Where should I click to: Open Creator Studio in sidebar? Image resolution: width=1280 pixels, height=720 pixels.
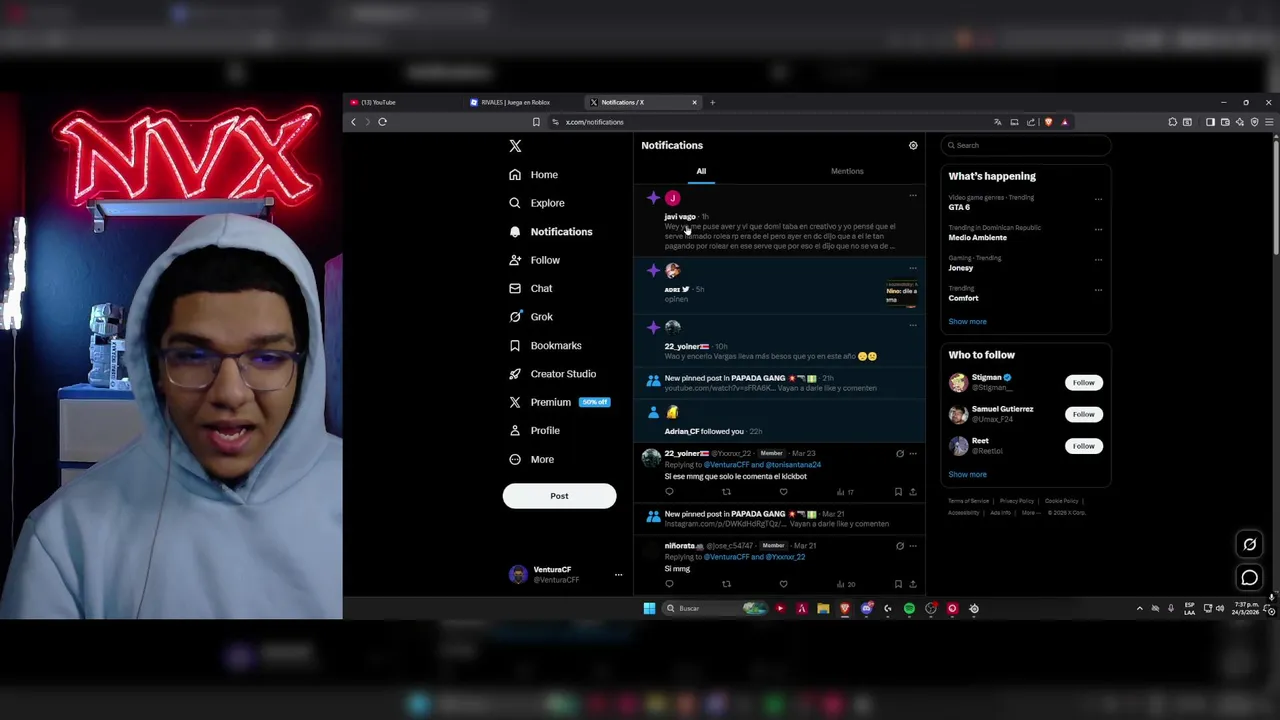[x=552, y=374]
